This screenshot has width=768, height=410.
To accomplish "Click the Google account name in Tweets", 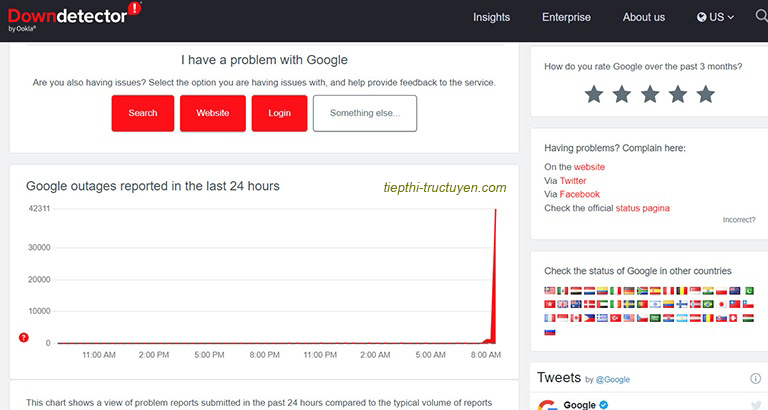I will 579,405.
